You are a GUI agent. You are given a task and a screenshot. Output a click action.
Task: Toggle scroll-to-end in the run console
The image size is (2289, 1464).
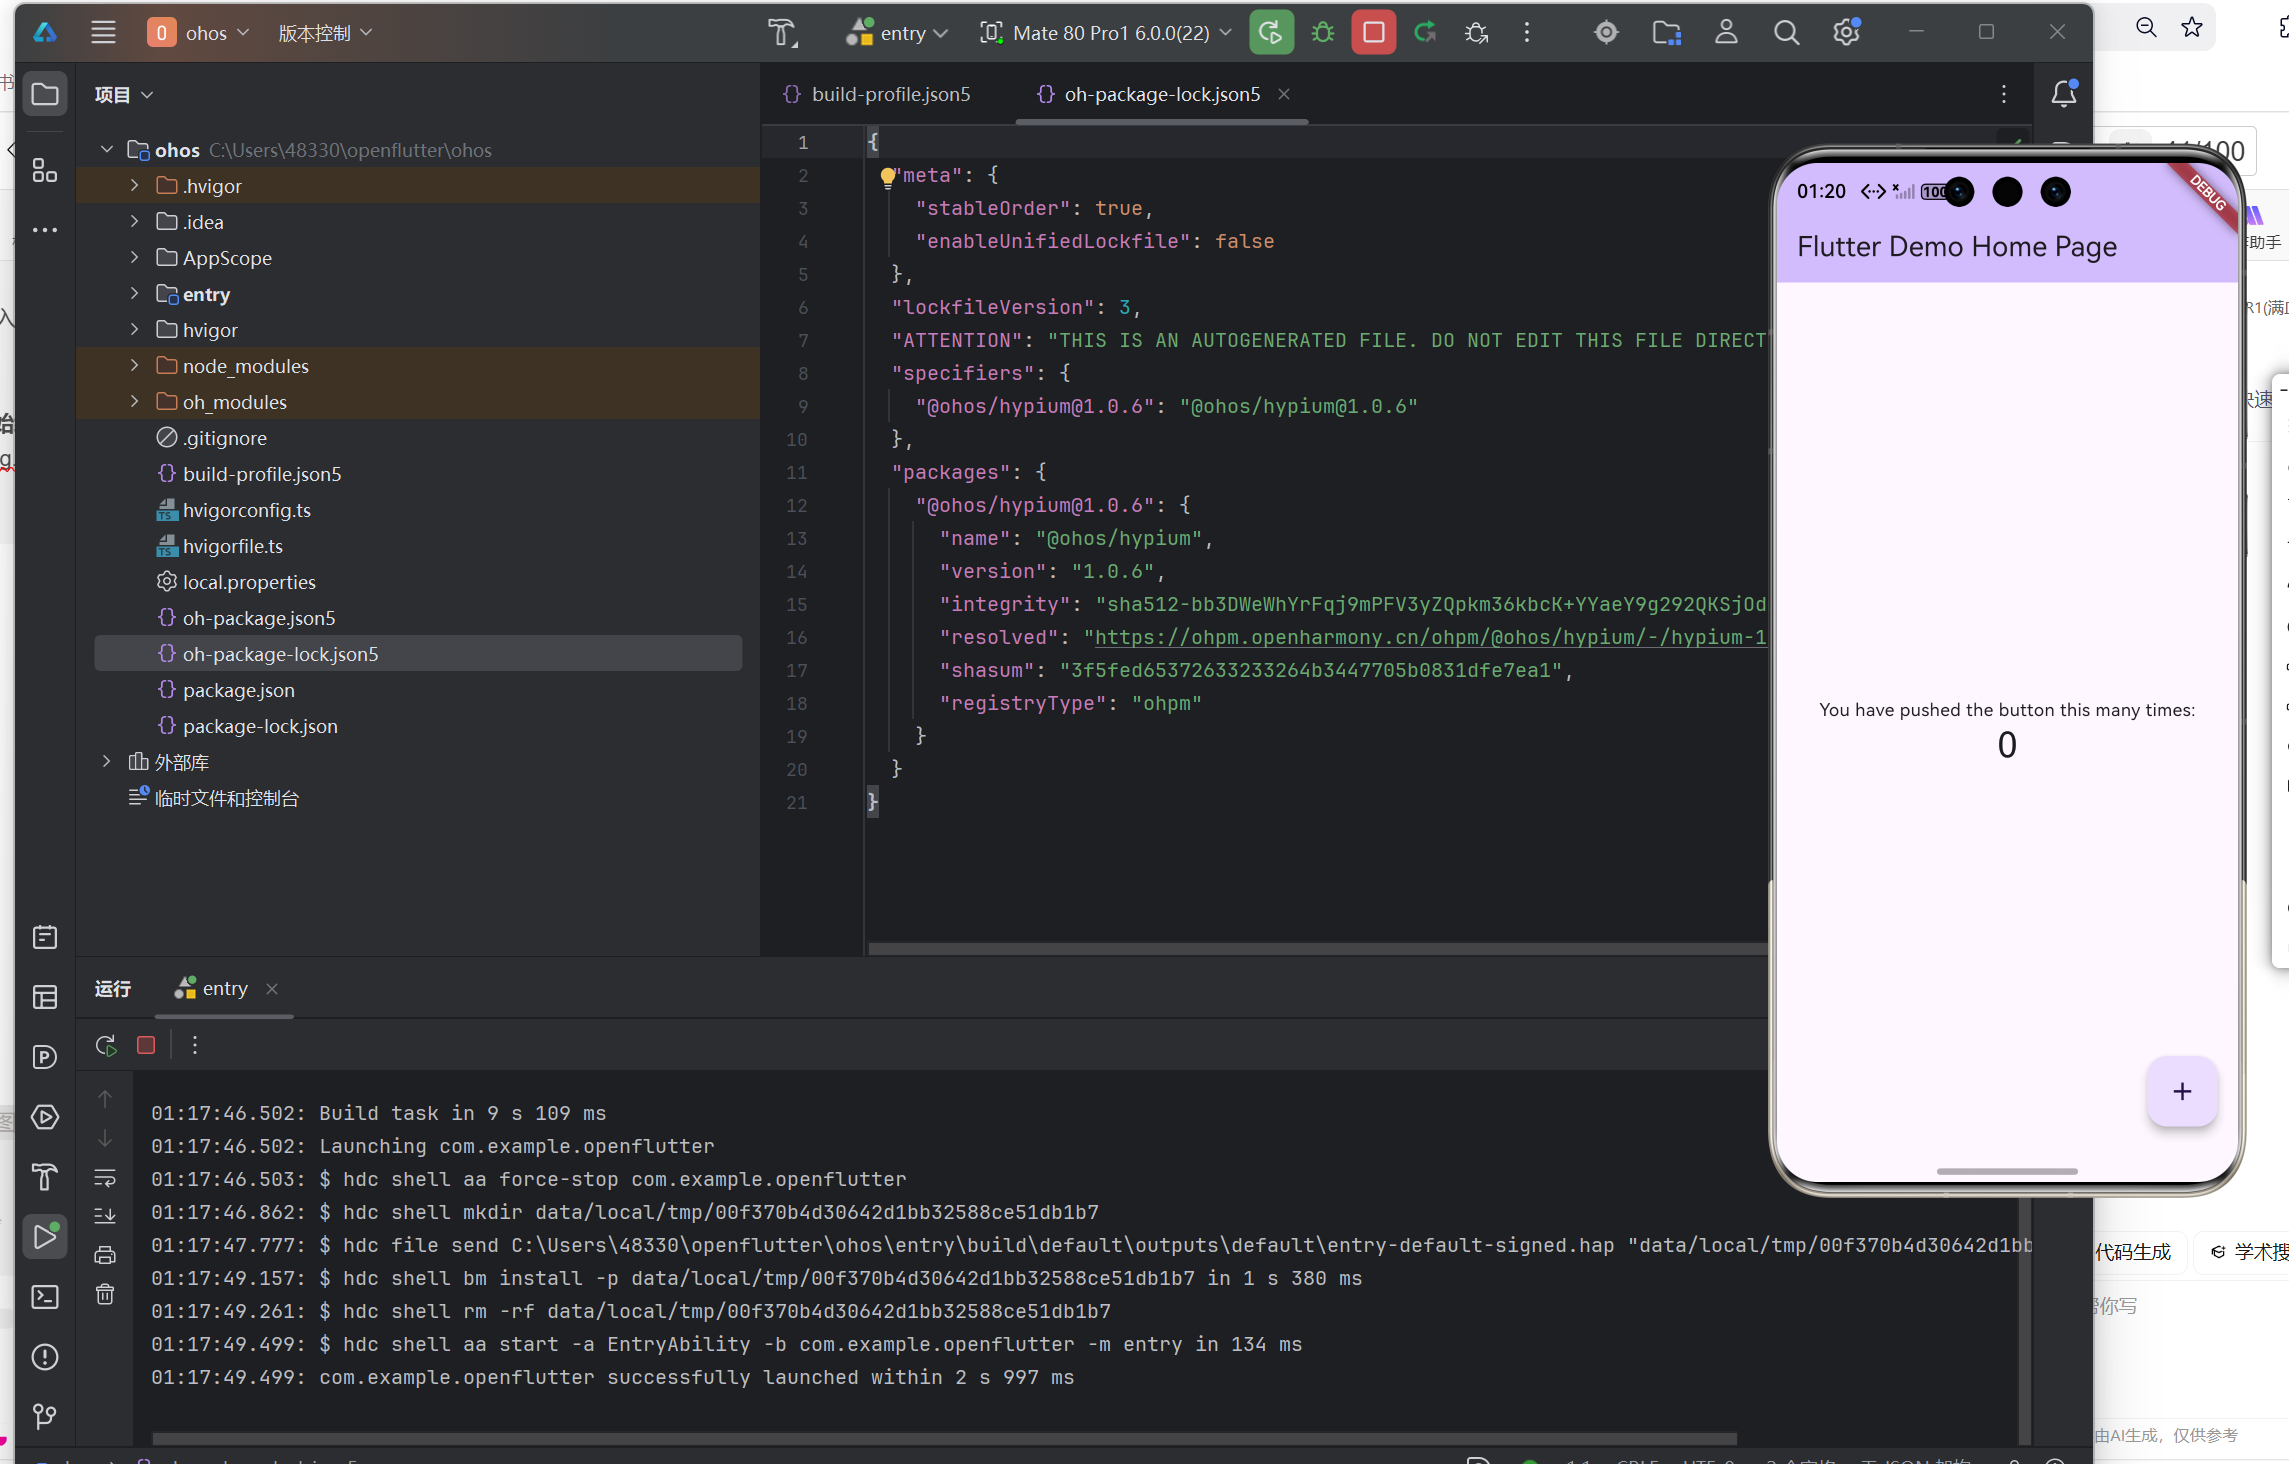coord(105,1216)
